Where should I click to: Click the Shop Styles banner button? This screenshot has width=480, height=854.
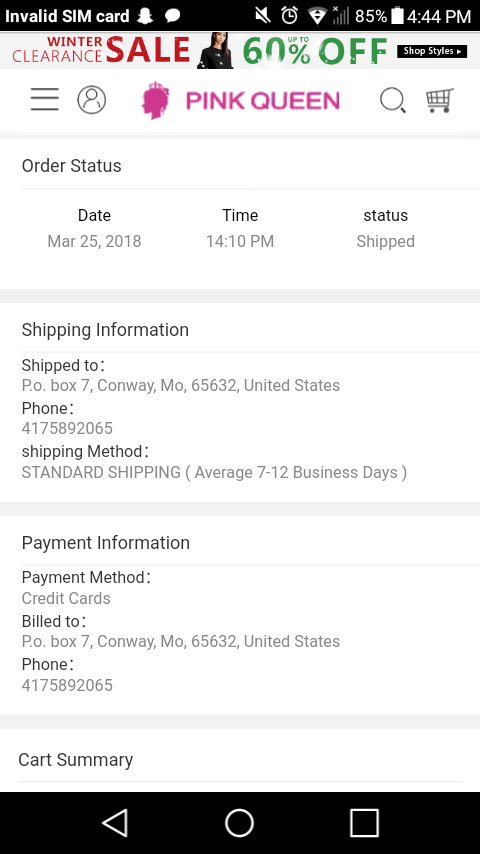[432, 51]
